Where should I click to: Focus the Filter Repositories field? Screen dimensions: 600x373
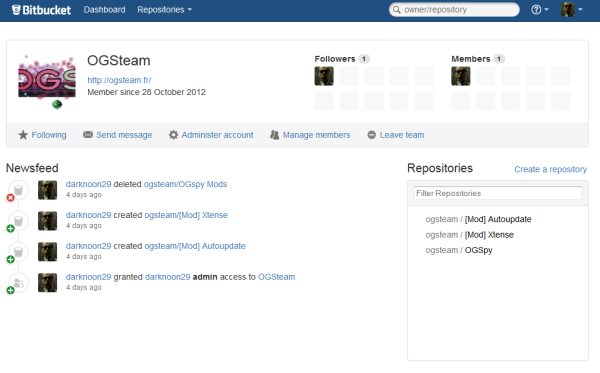tap(497, 193)
